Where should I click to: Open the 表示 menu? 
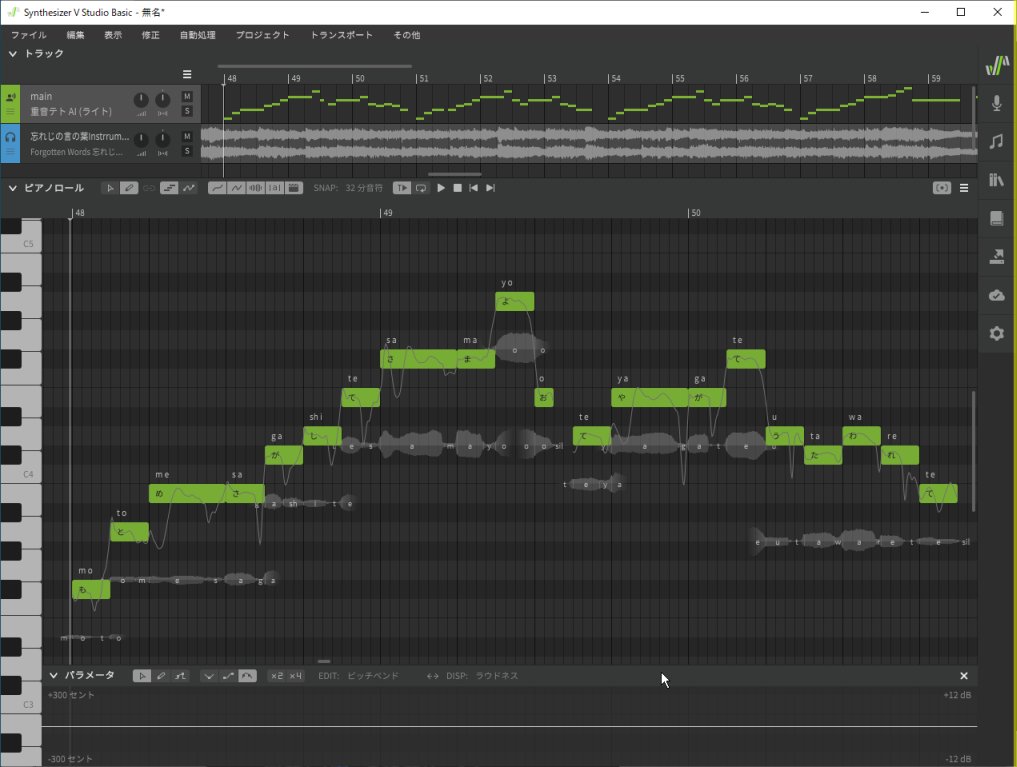pos(113,35)
